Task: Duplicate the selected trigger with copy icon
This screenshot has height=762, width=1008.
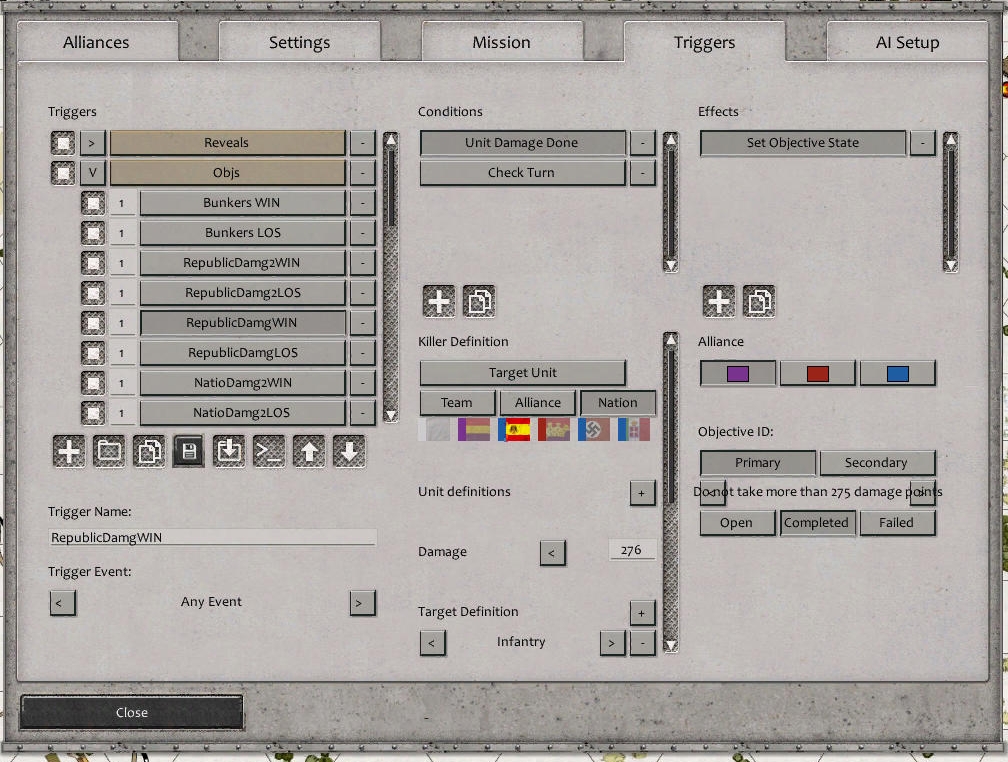Action: coord(149,452)
